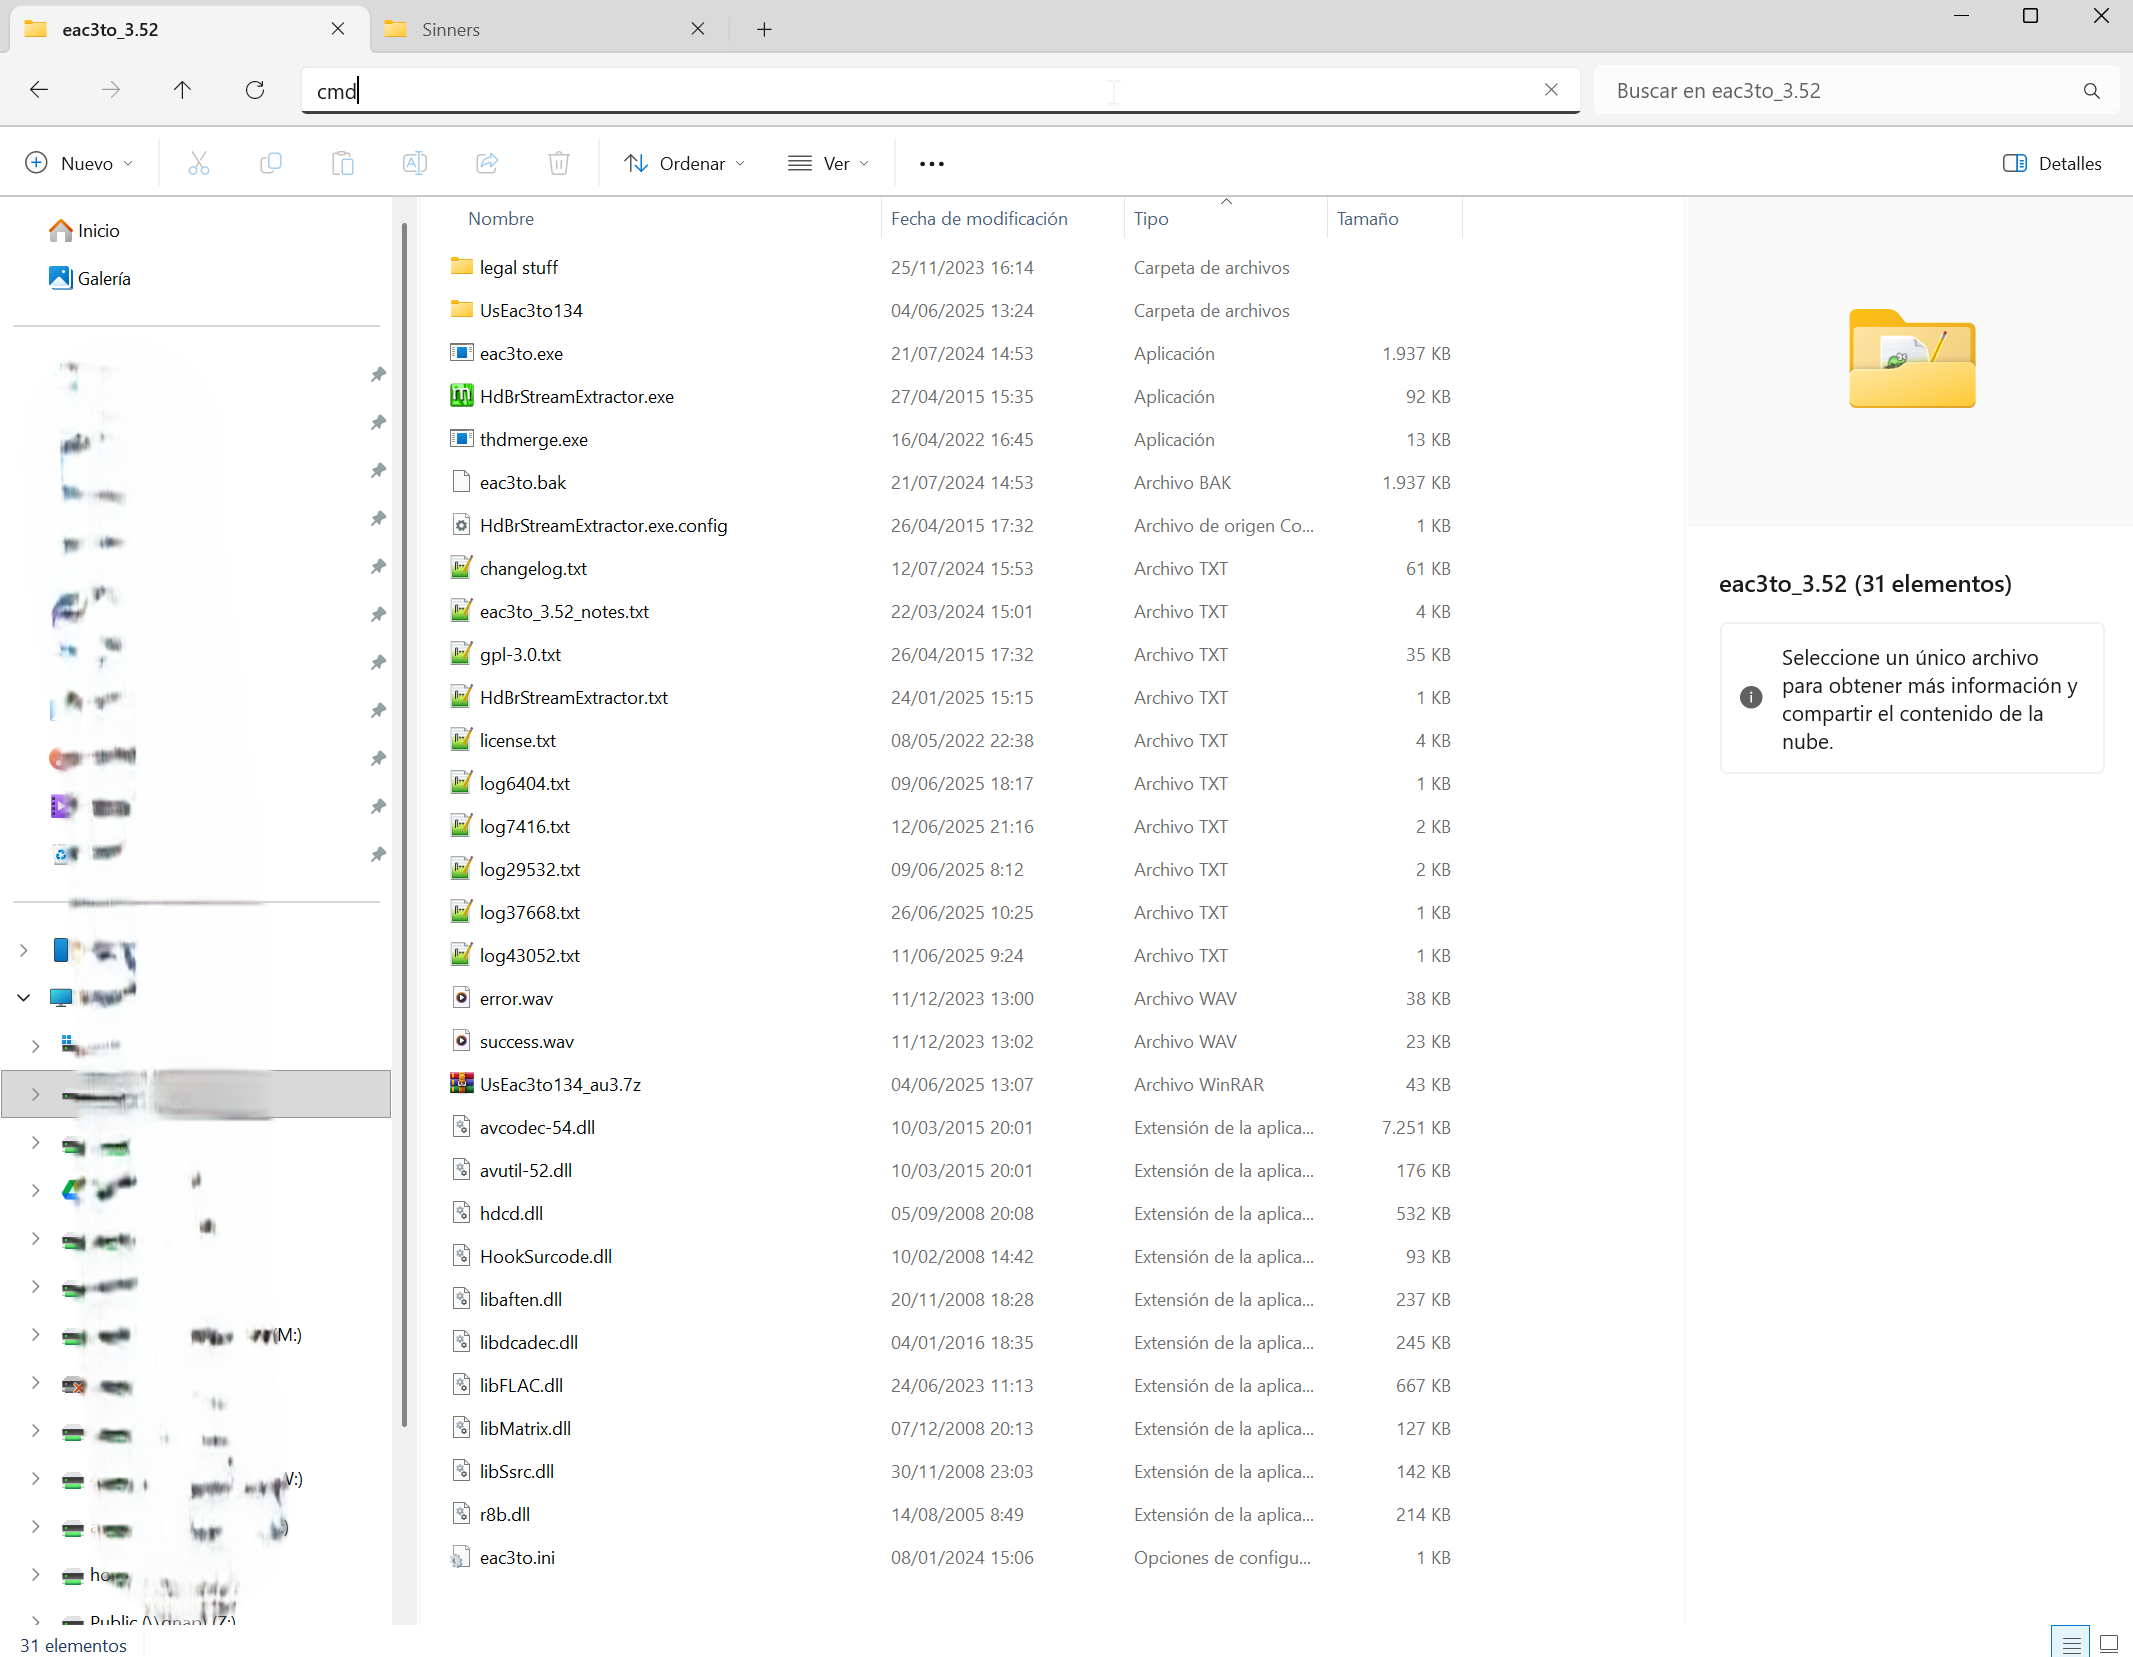
Task: Click the Refresh icon in navigation bar
Action: (x=255, y=90)
